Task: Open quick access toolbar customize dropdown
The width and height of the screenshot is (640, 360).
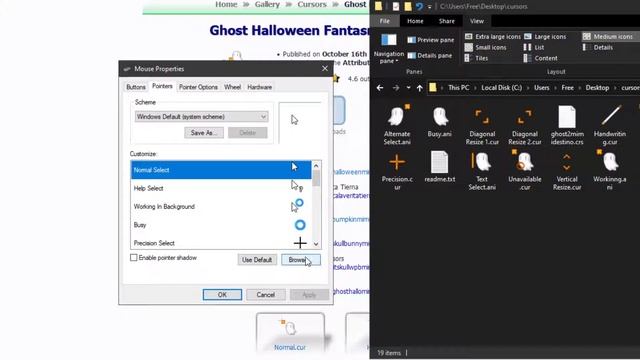Action: 429,7
